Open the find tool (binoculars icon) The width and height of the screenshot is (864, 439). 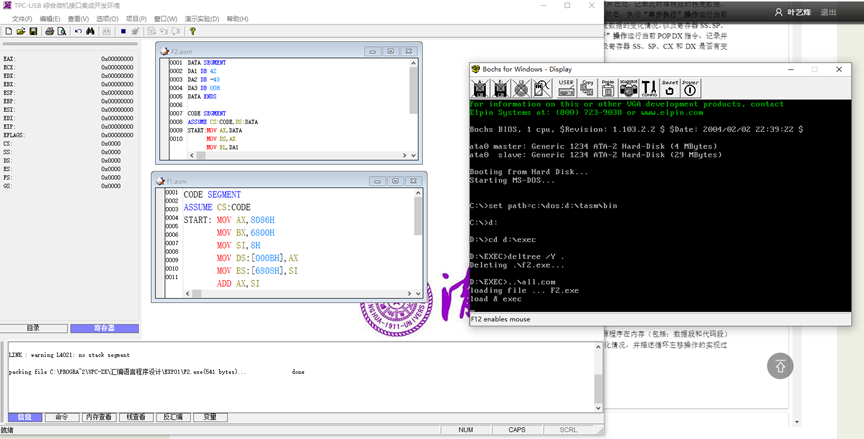point(90,31)
